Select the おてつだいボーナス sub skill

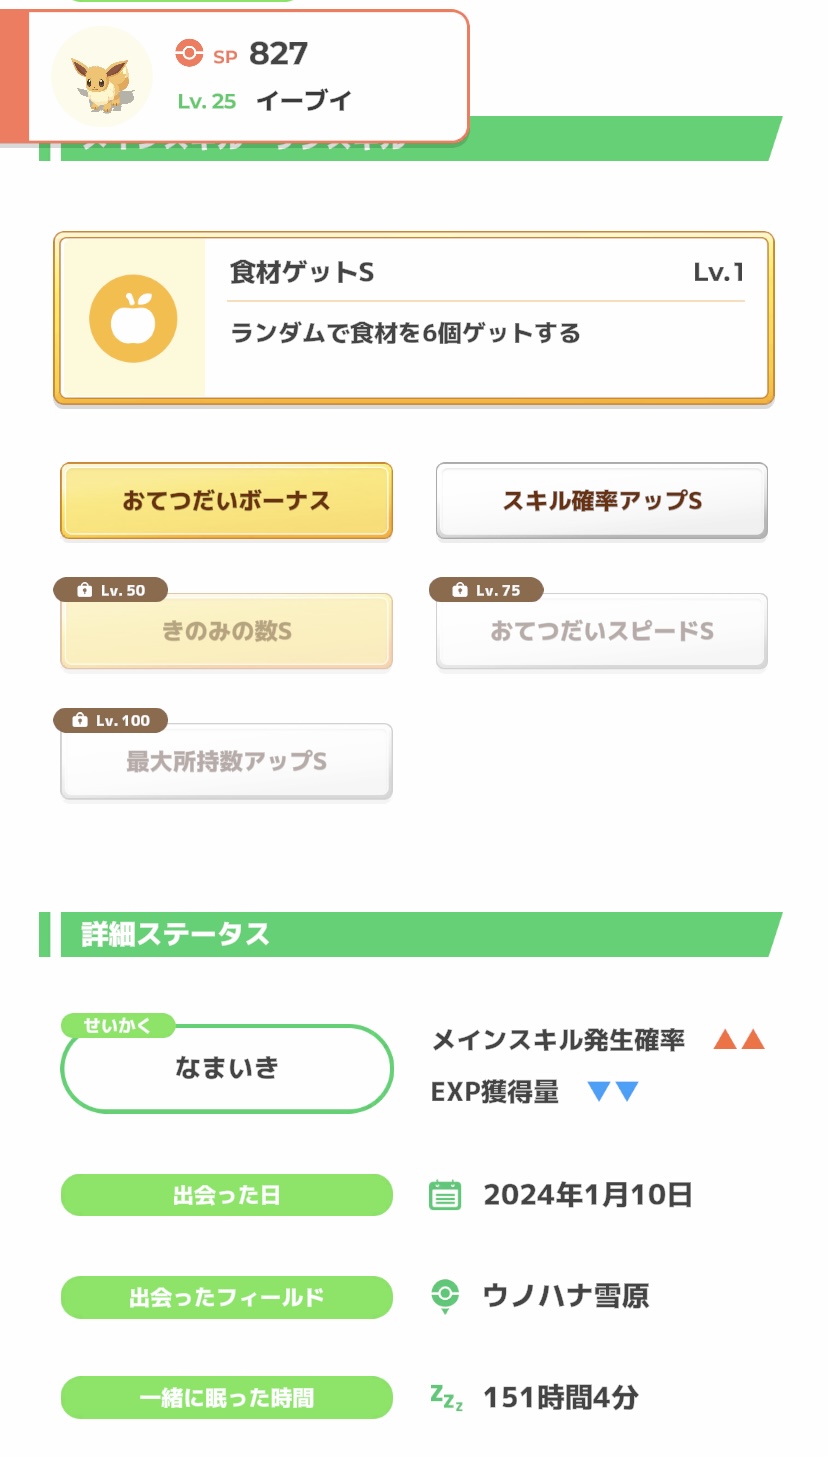(x=226, y=501)
